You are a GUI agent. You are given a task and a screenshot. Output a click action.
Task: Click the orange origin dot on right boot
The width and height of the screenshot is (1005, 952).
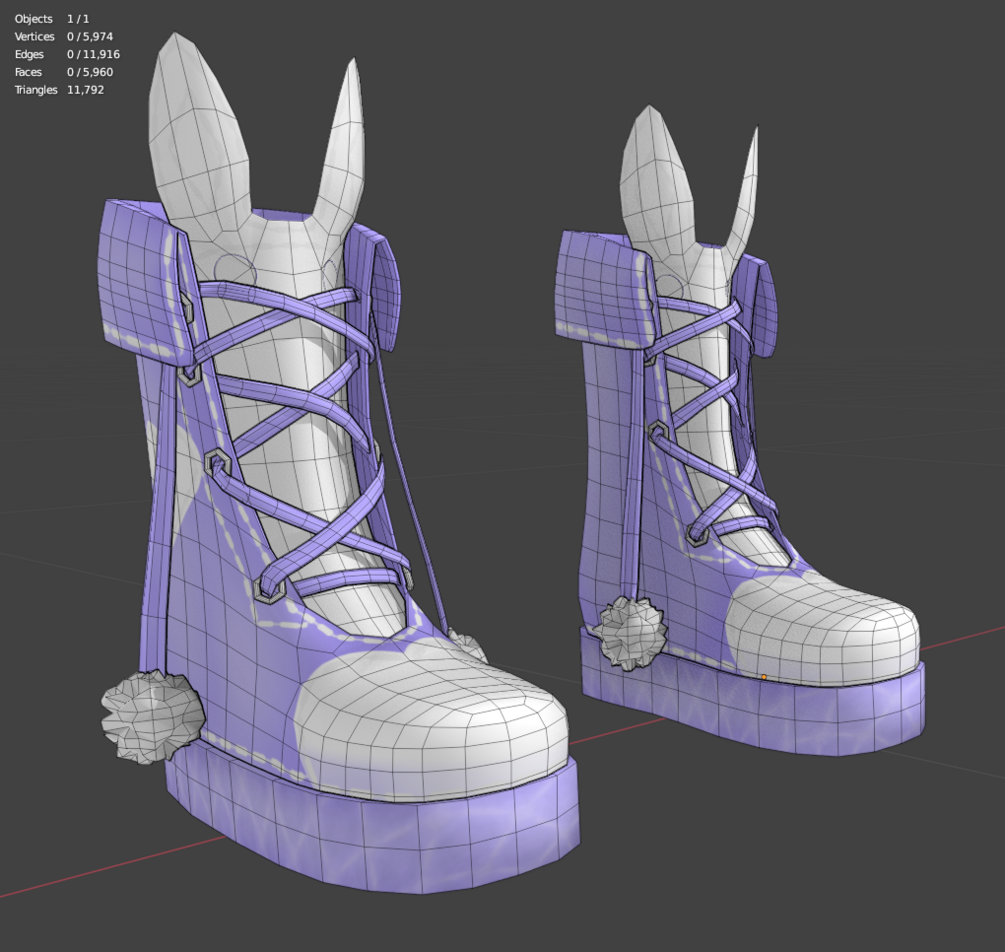pyautogui.click(x=763, y=676)
